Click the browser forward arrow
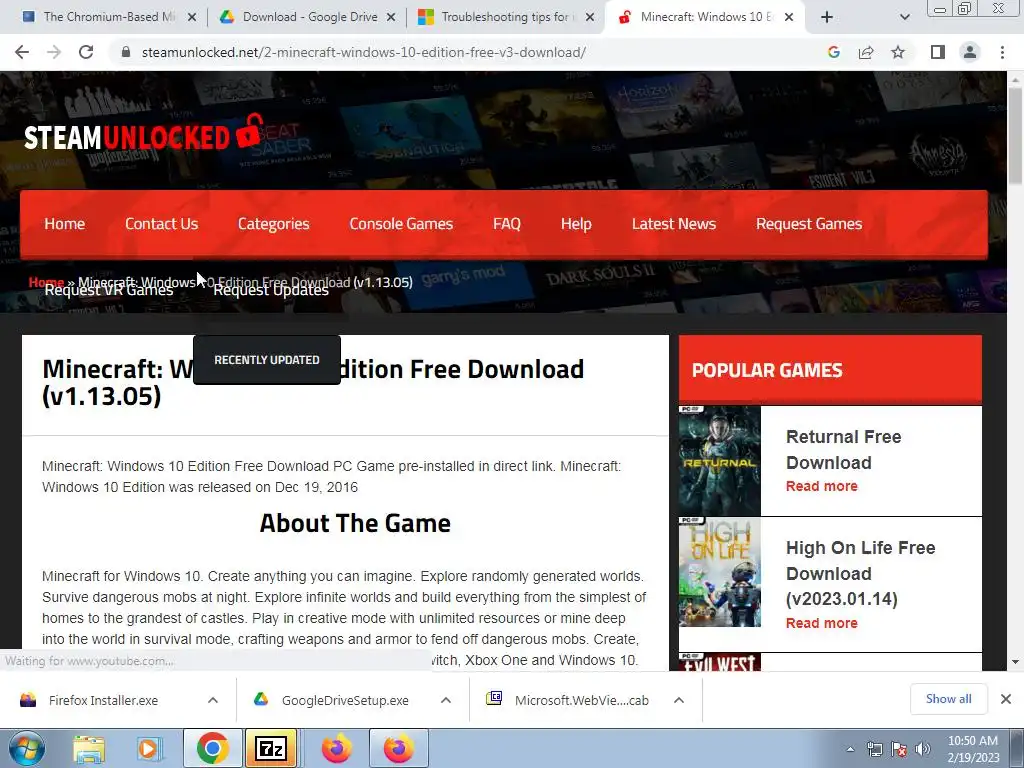 [x=54, y=52]
